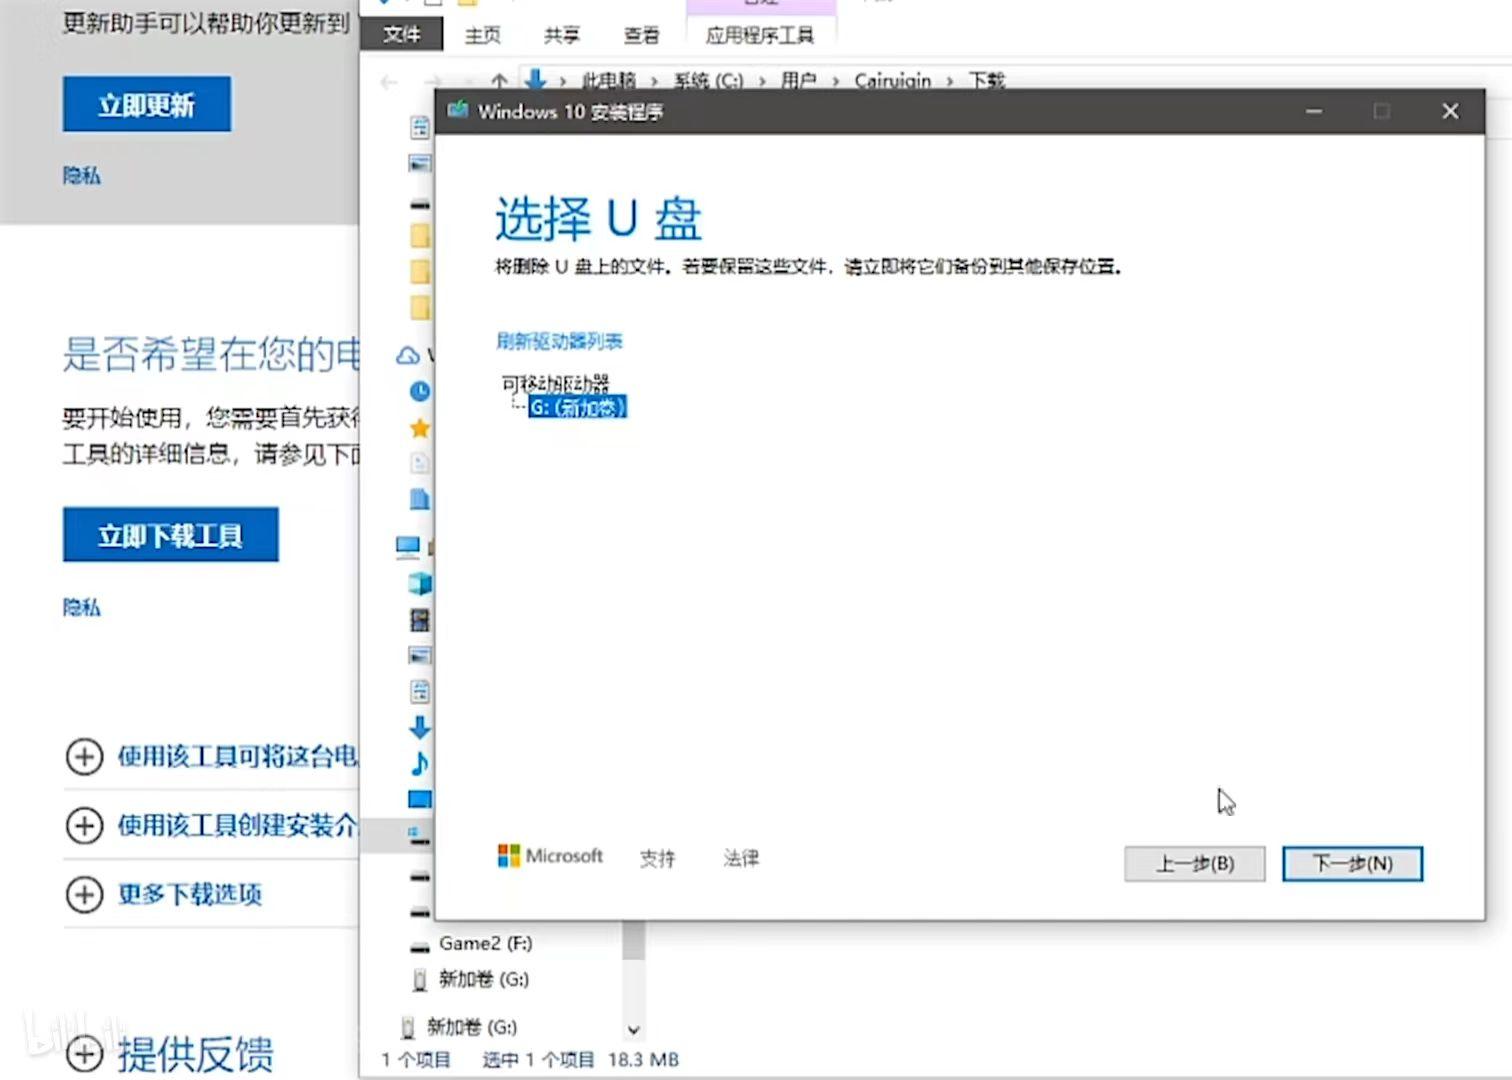Expand 使用该工具可将这台电 section
The width and height of the screenshot is (1512, 1080).
tap(84, 757)
